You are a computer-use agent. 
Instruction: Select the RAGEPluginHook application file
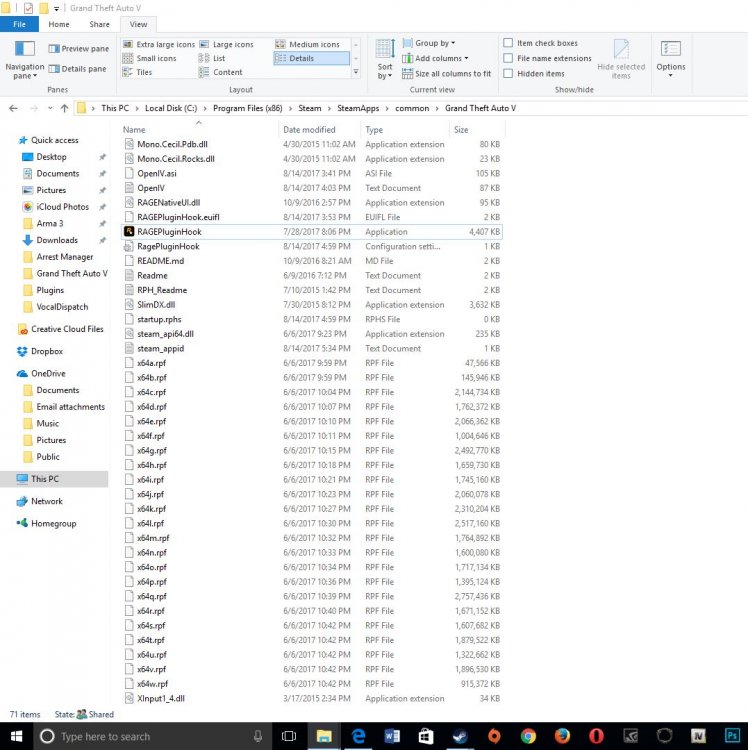tap(169, 231)
